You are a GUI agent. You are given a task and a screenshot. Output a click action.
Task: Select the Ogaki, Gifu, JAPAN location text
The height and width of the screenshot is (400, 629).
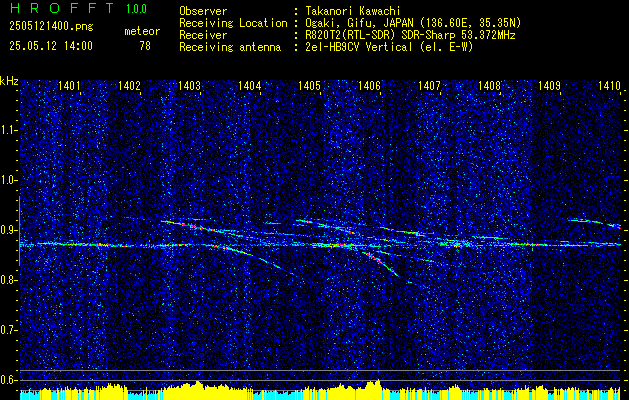tap(414, 23)
